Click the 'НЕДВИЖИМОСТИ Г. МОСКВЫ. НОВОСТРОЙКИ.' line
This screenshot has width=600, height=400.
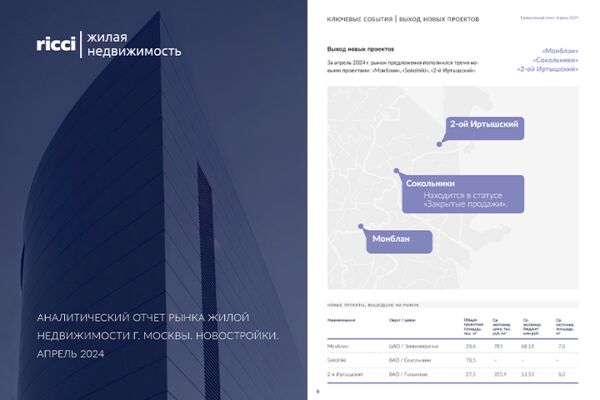point(158,336)
